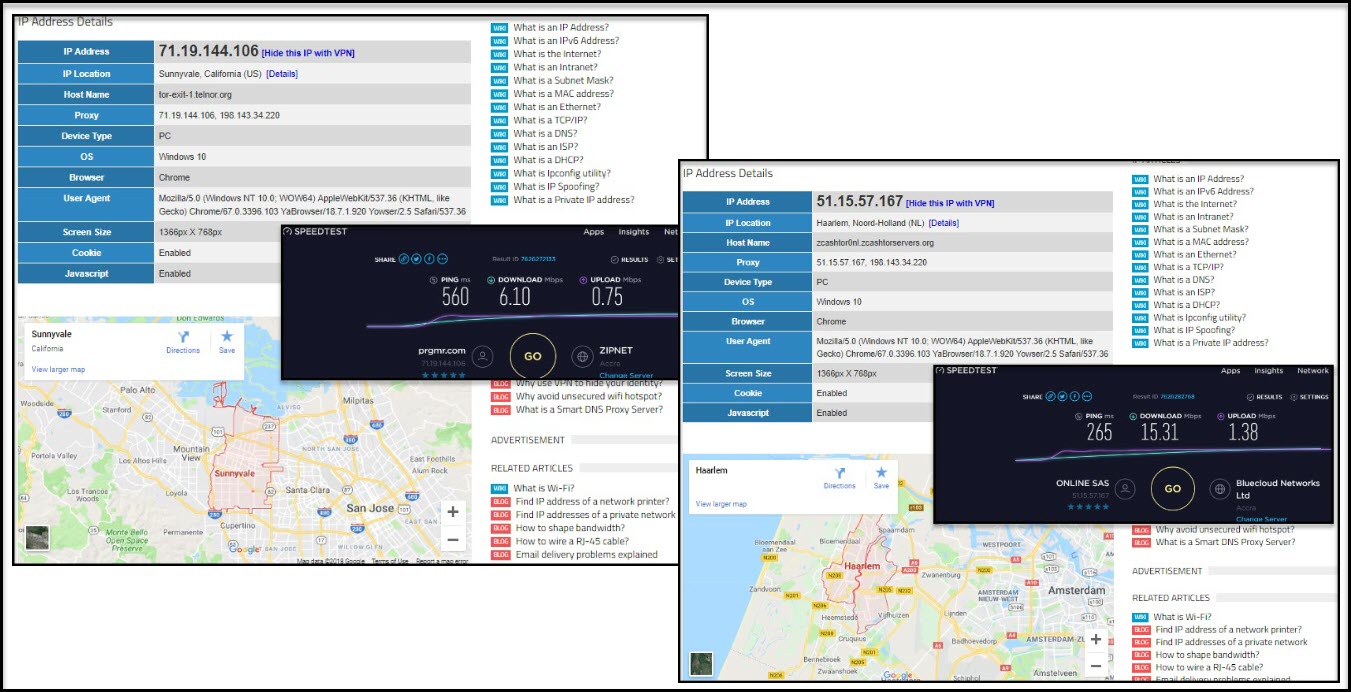This screenshot has height=692, width=1351.
Task: Click the globe icon next to ZIPNET
Action: tap(582, 356)
